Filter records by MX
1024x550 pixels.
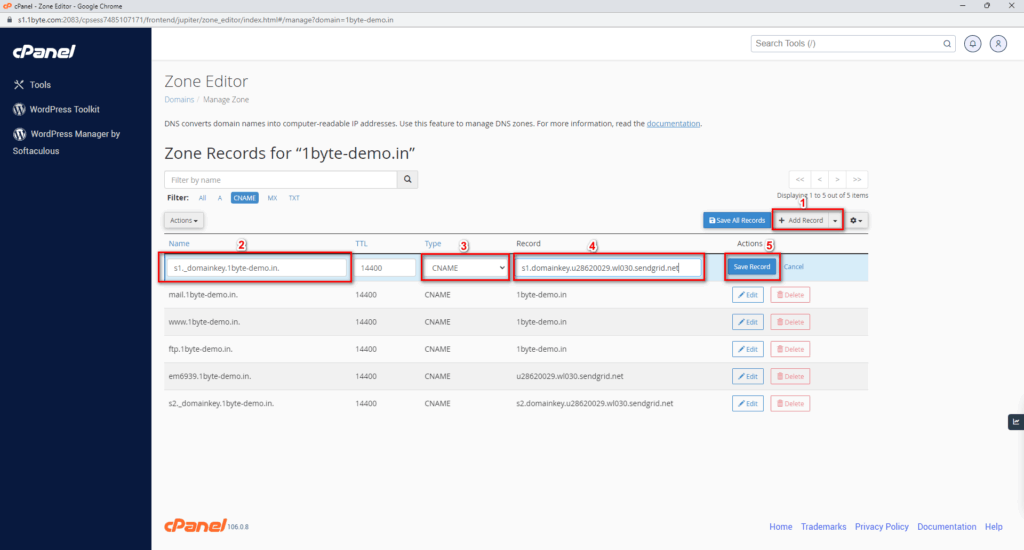272,198
